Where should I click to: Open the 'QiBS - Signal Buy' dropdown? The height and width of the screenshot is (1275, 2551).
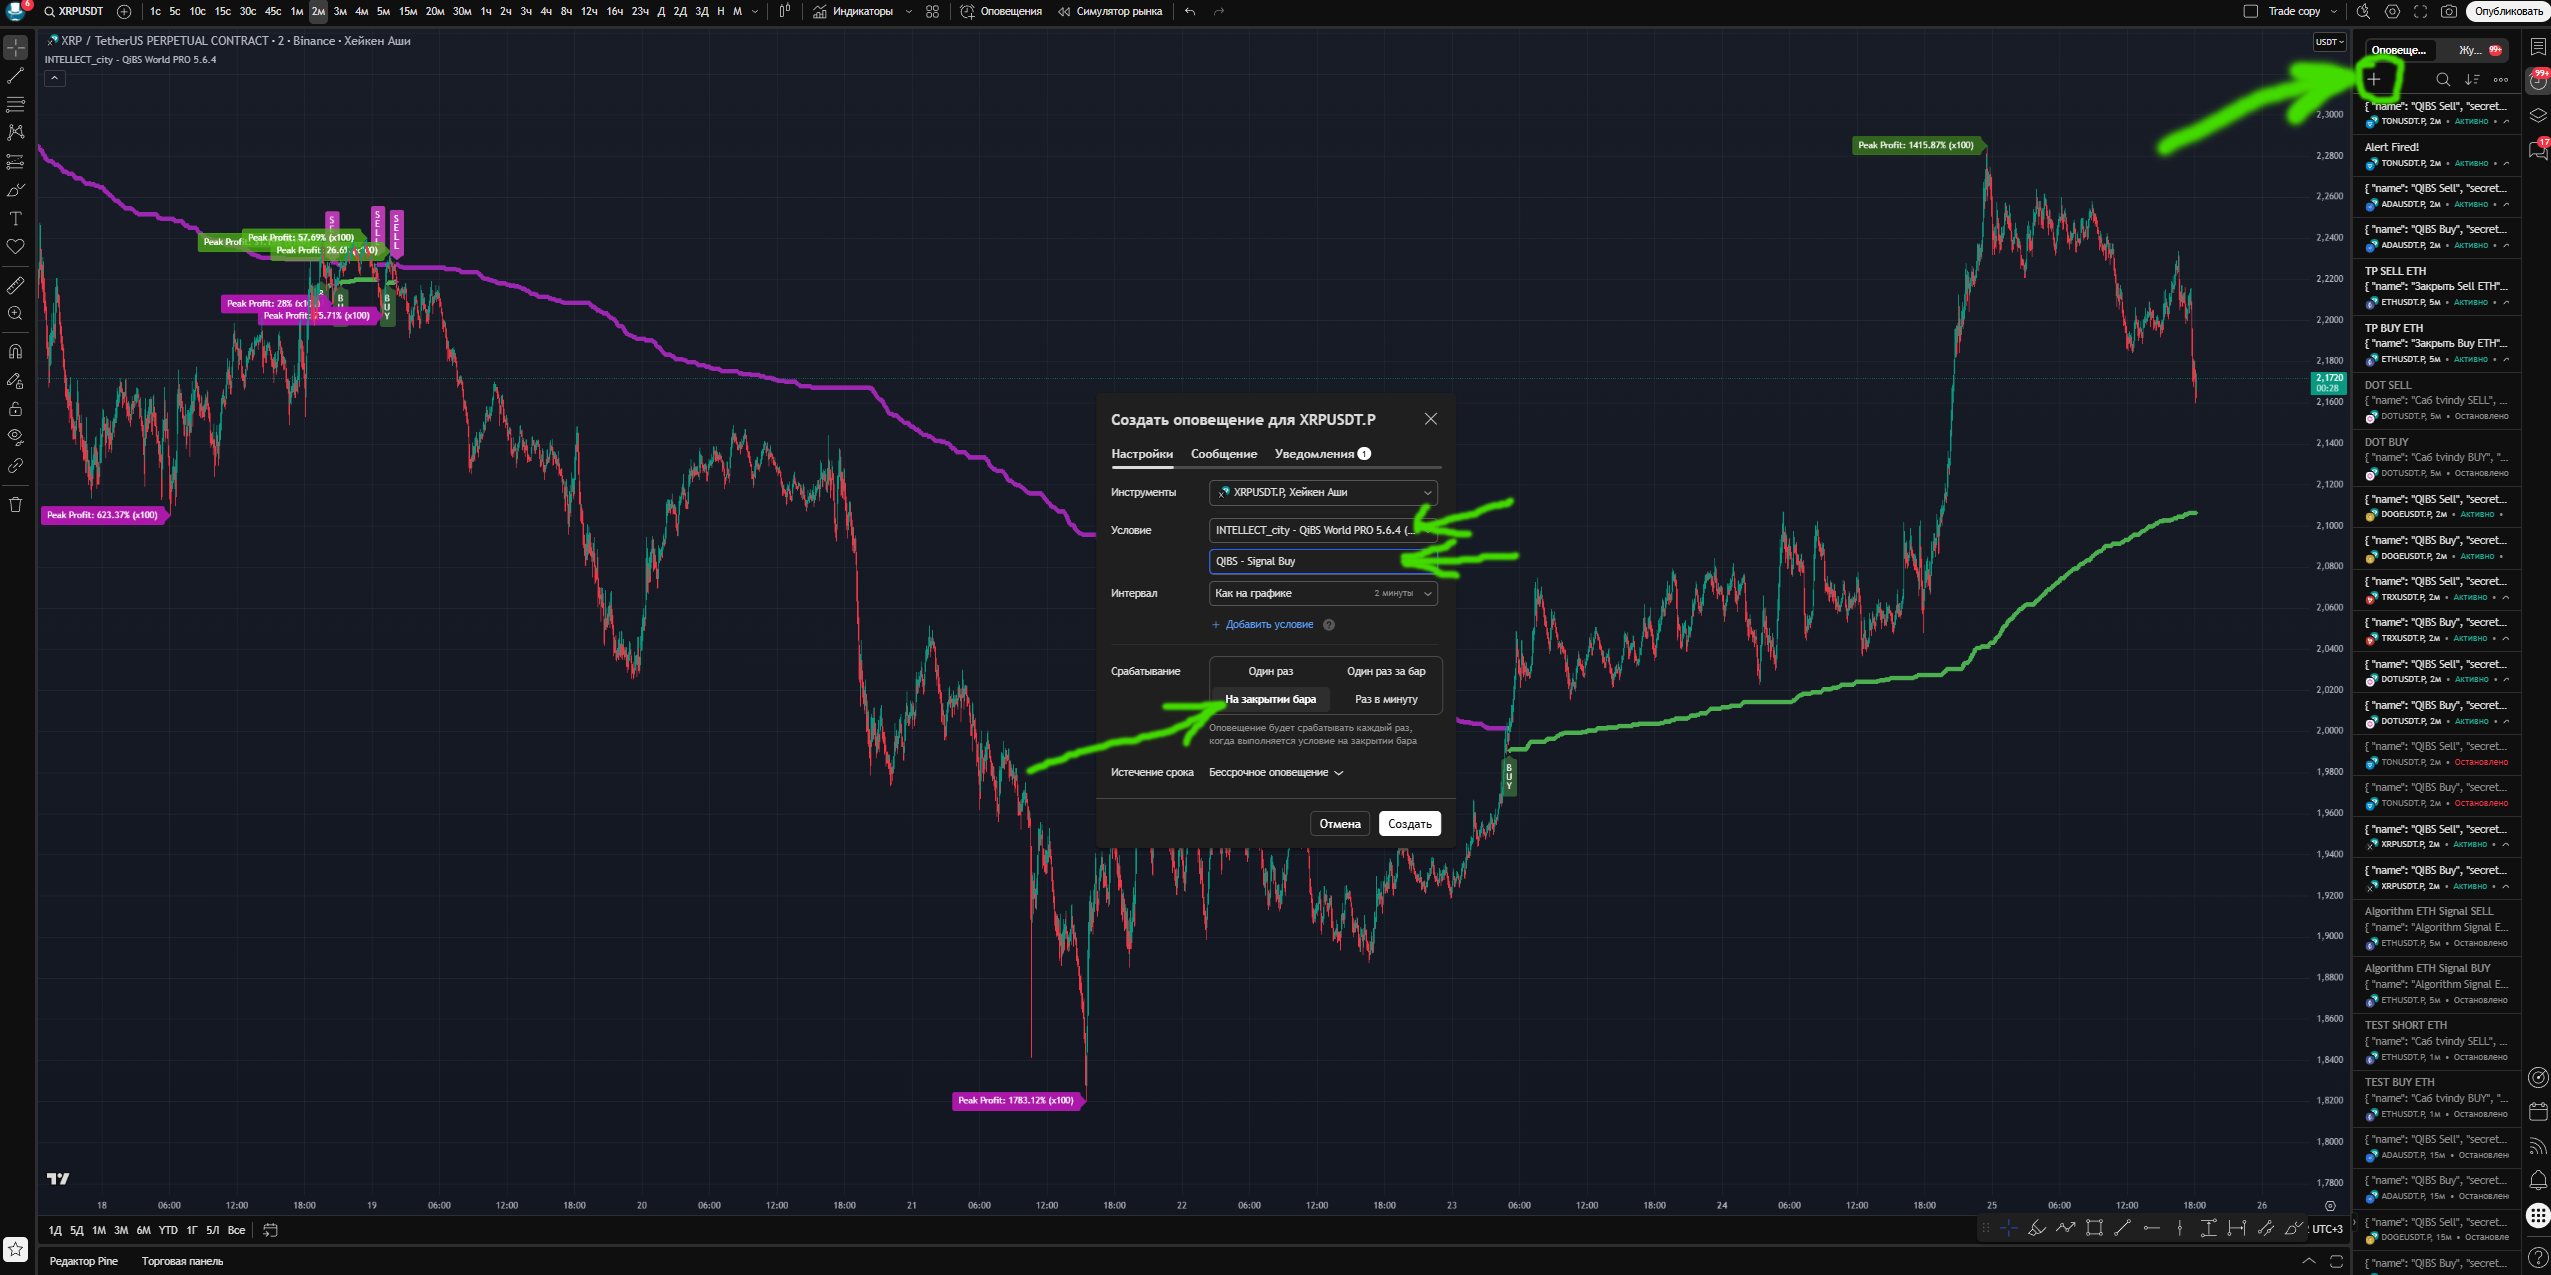pos(1323,561)
